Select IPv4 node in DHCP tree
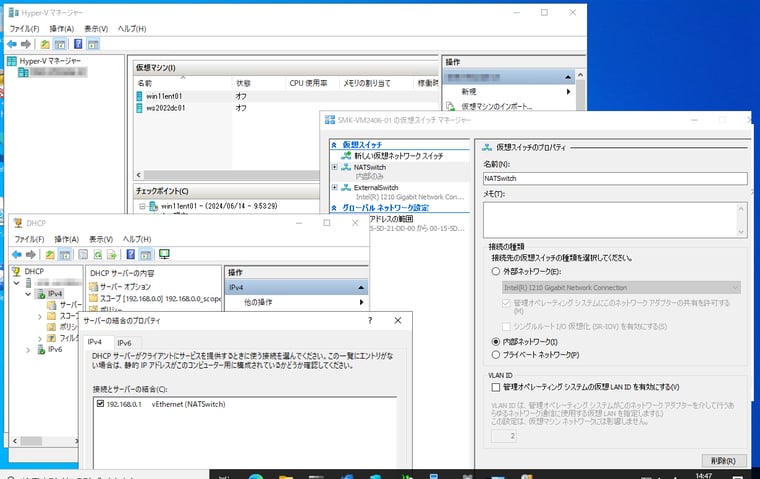Viewport: 760px width, 479px height. [x=55, y=293]
